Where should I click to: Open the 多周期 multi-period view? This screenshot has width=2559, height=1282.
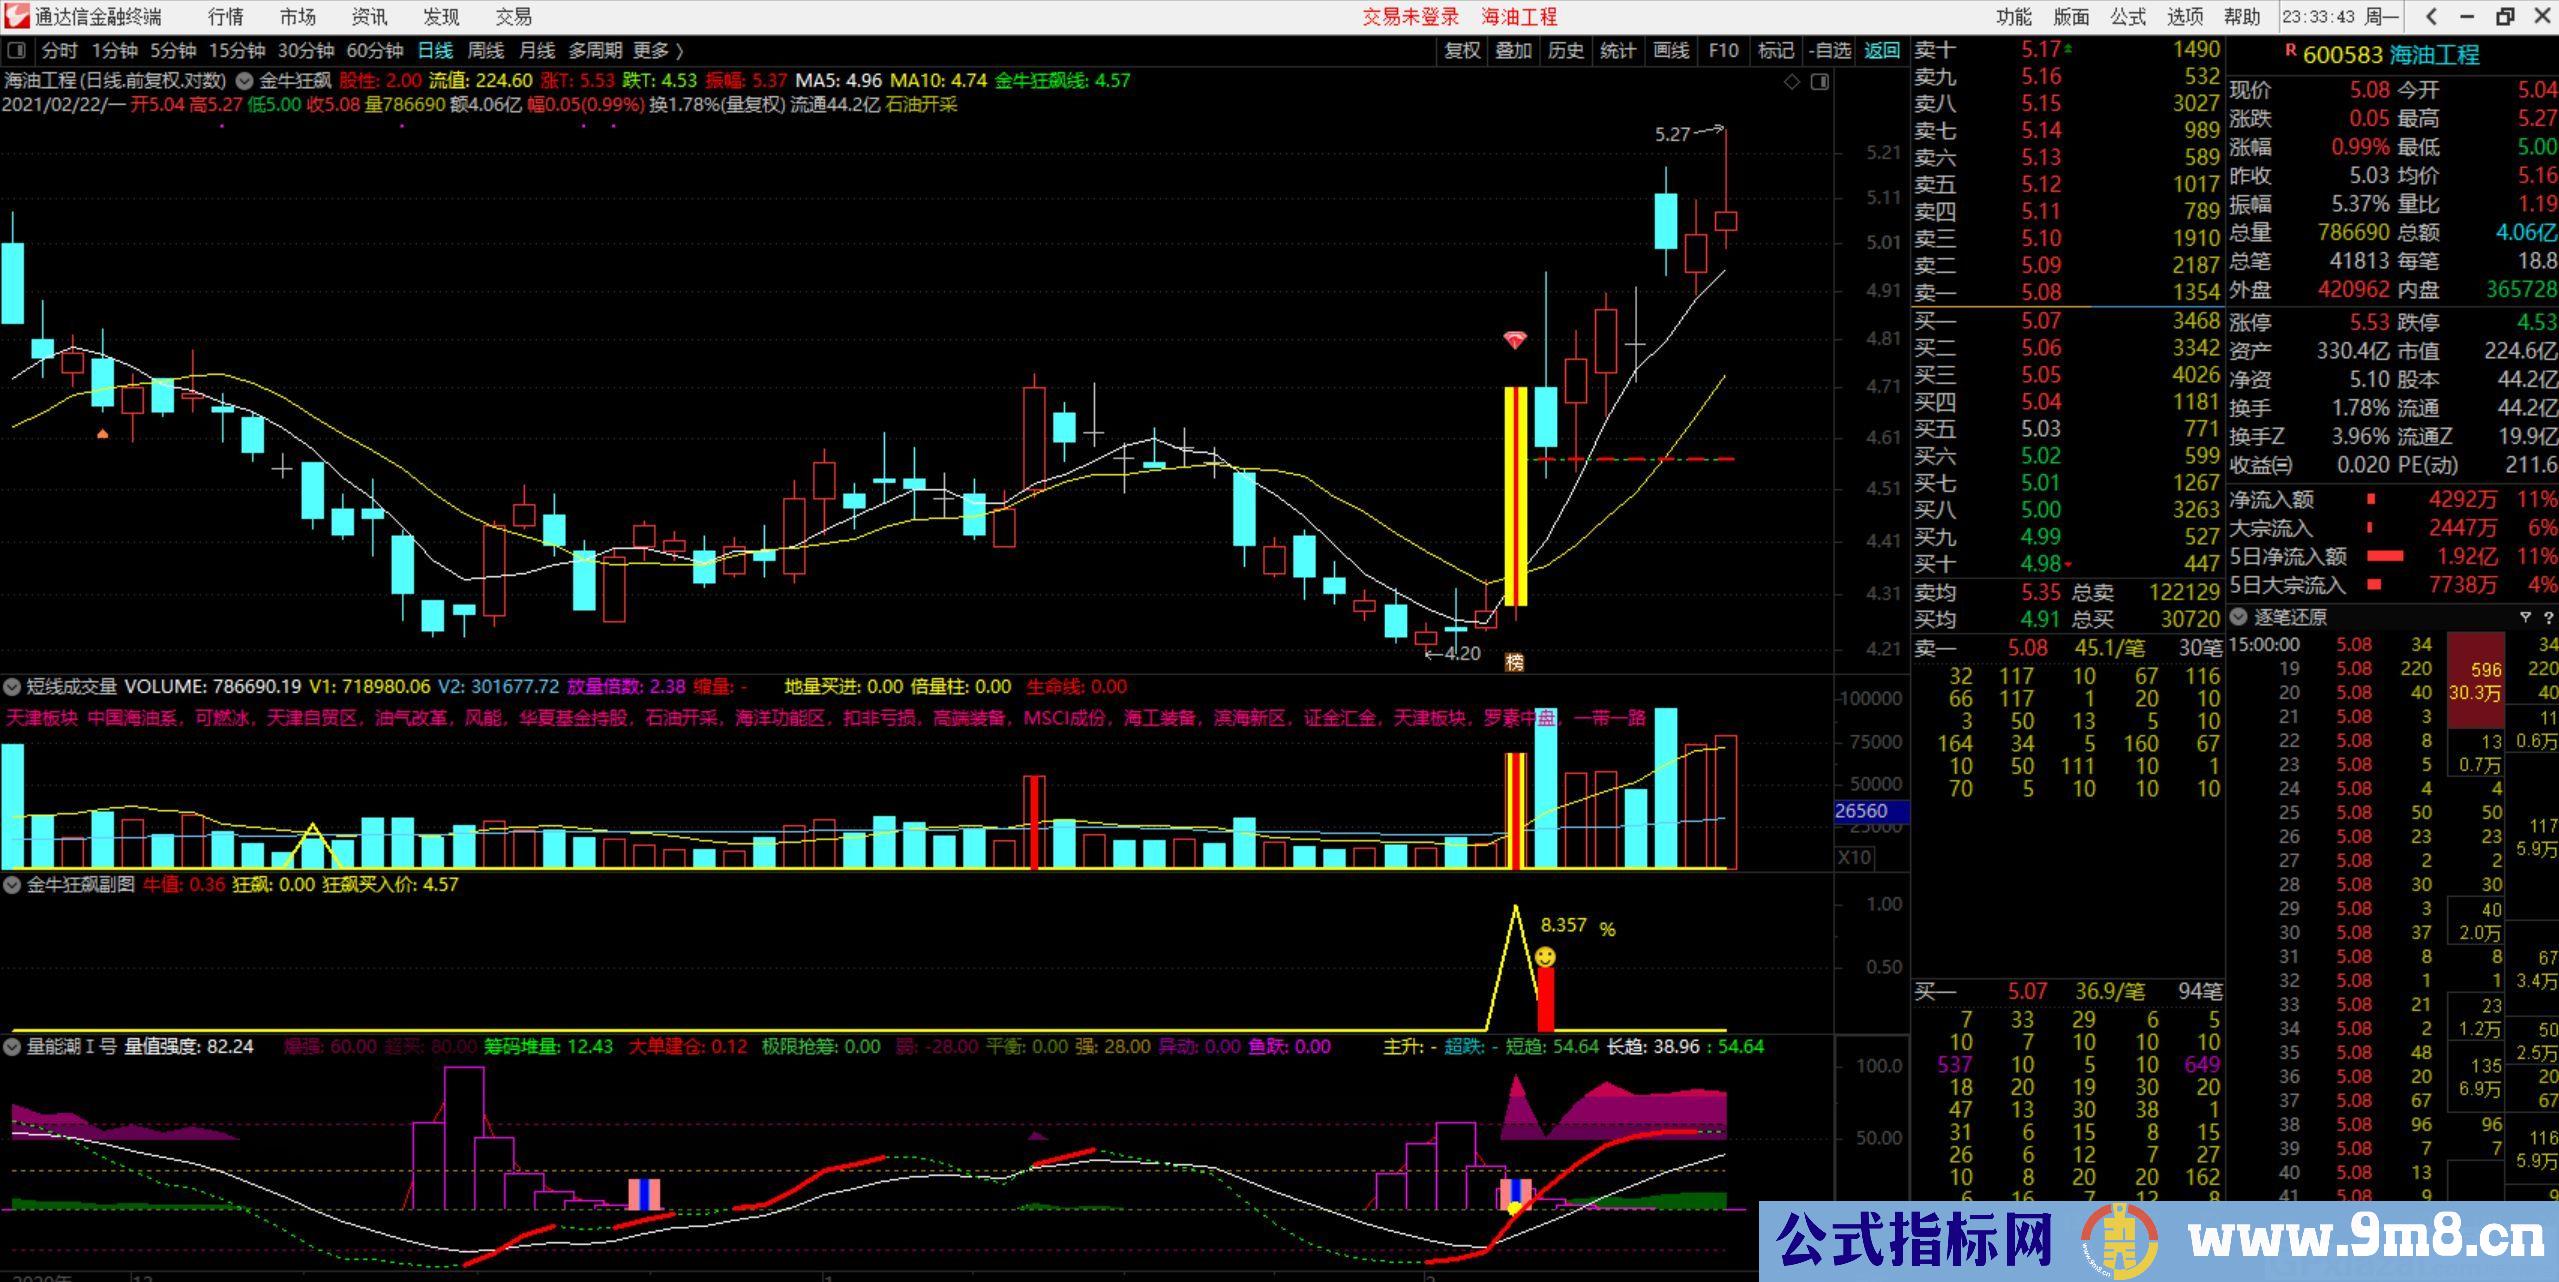click(x=595, y=51)
